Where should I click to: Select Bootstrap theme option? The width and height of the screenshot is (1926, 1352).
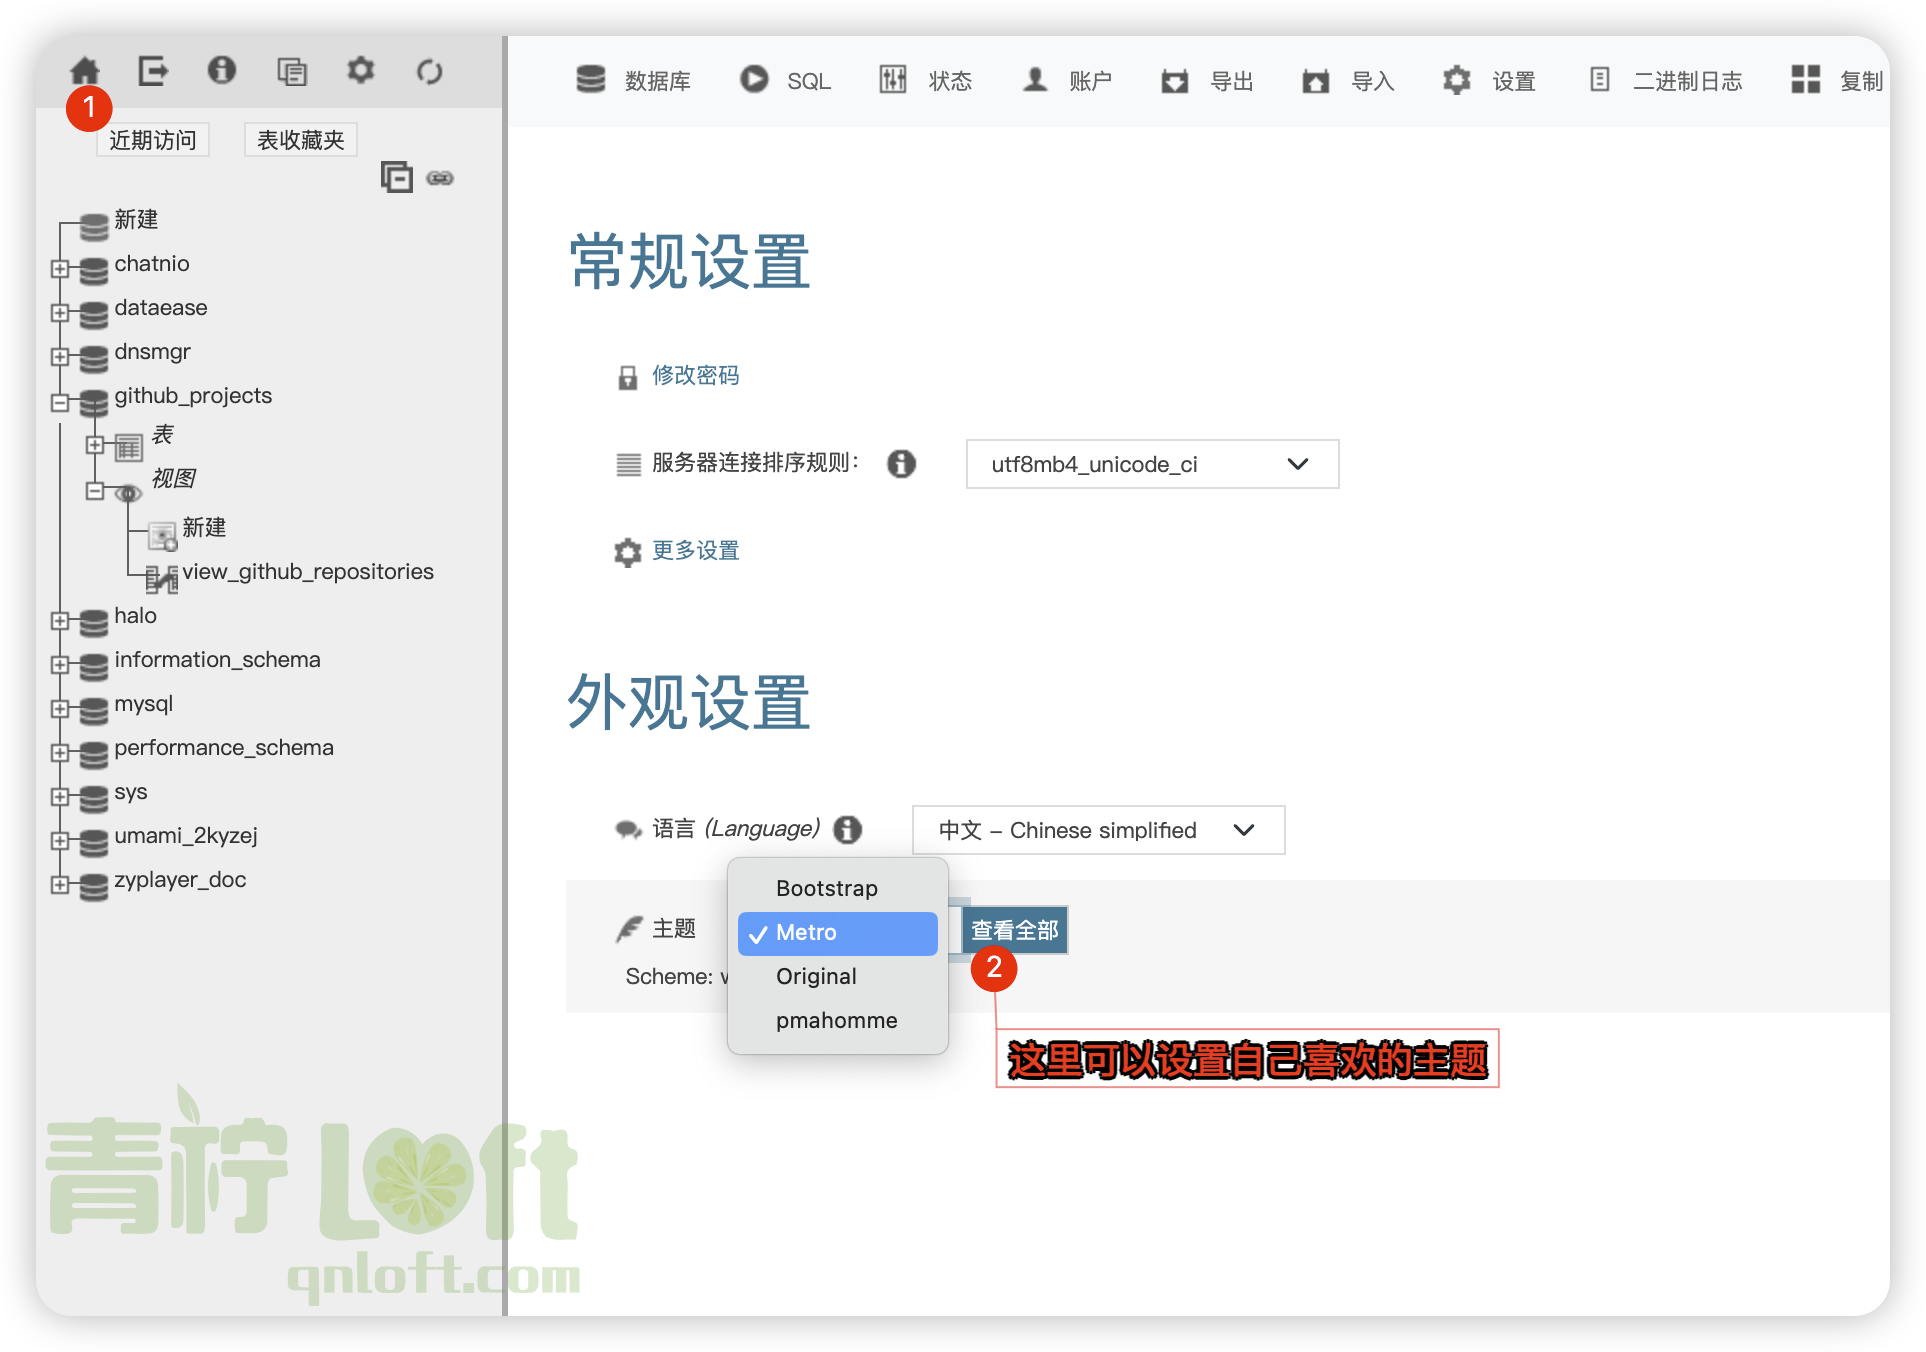pos(838,888)
